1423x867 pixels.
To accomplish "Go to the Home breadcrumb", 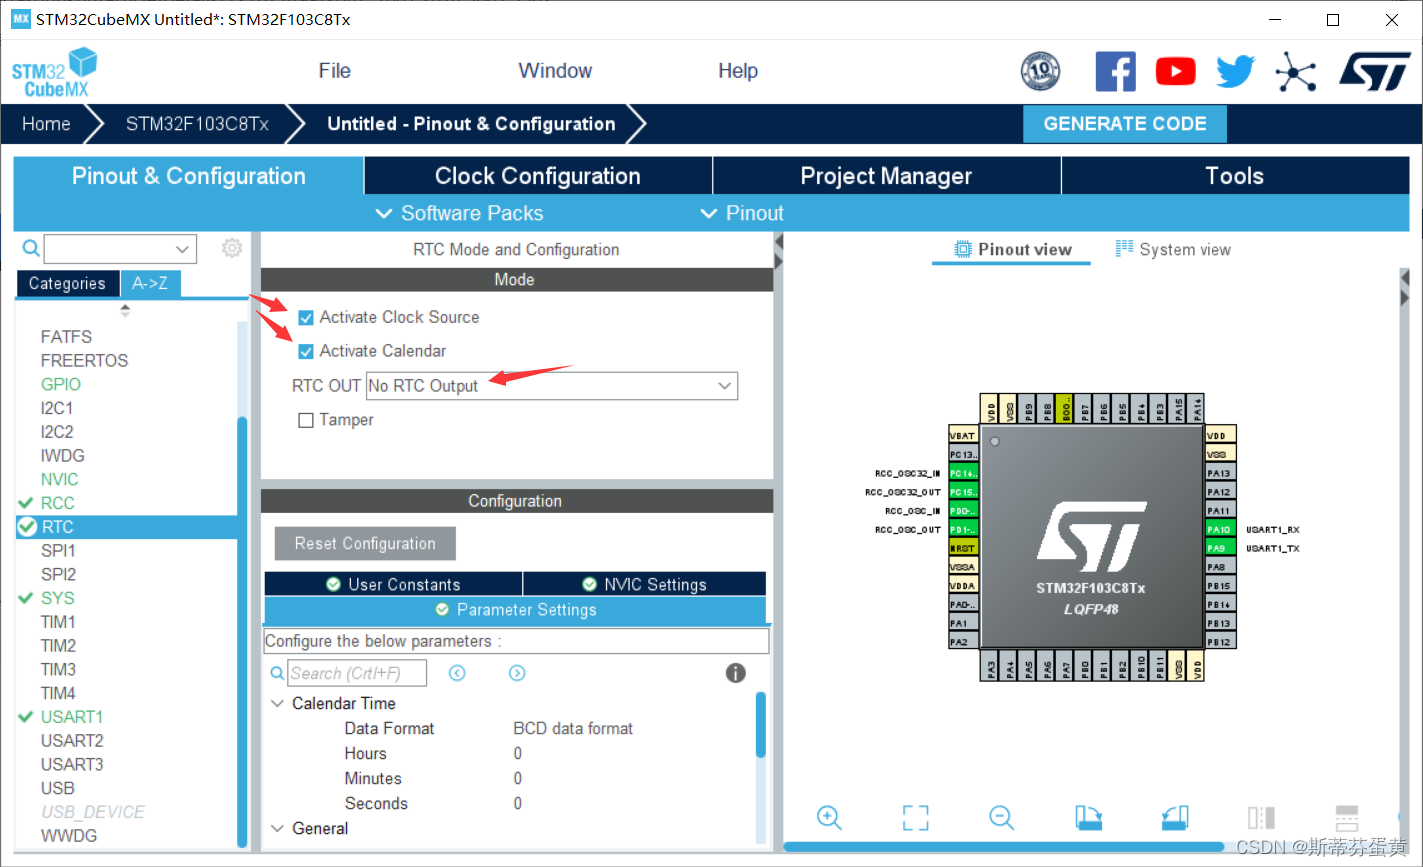I will 46,124.
